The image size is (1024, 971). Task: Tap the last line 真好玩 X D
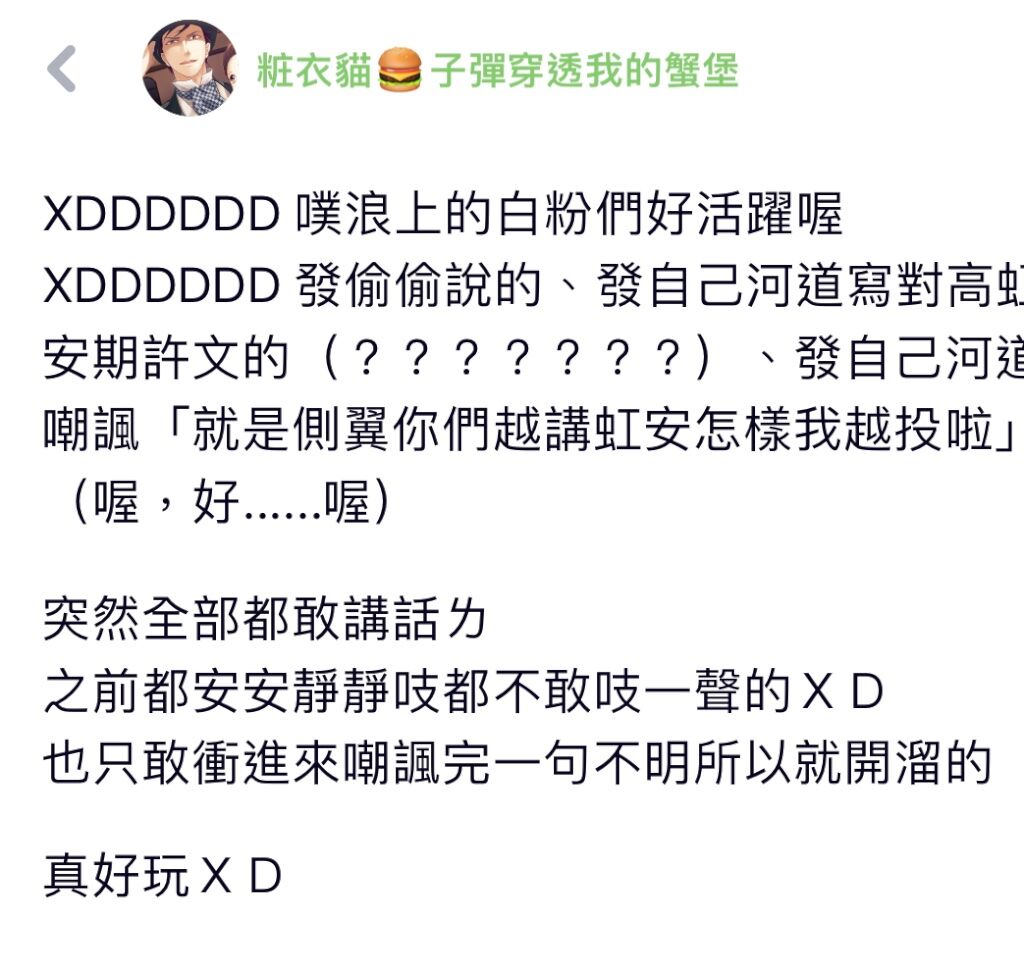163,875
